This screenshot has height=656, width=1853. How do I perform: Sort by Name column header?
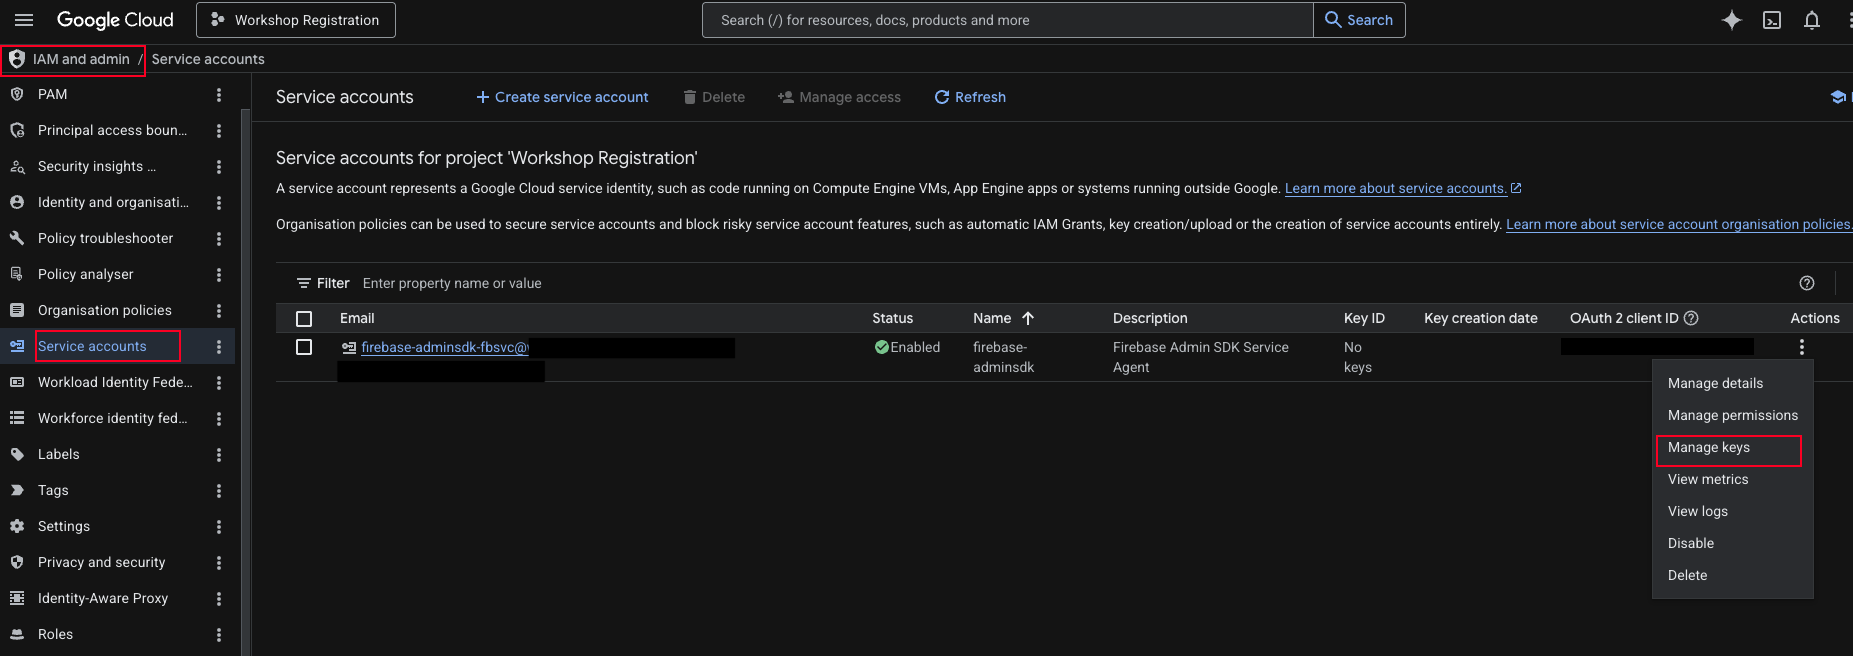pyautogui.click(x=1003, y=318)
